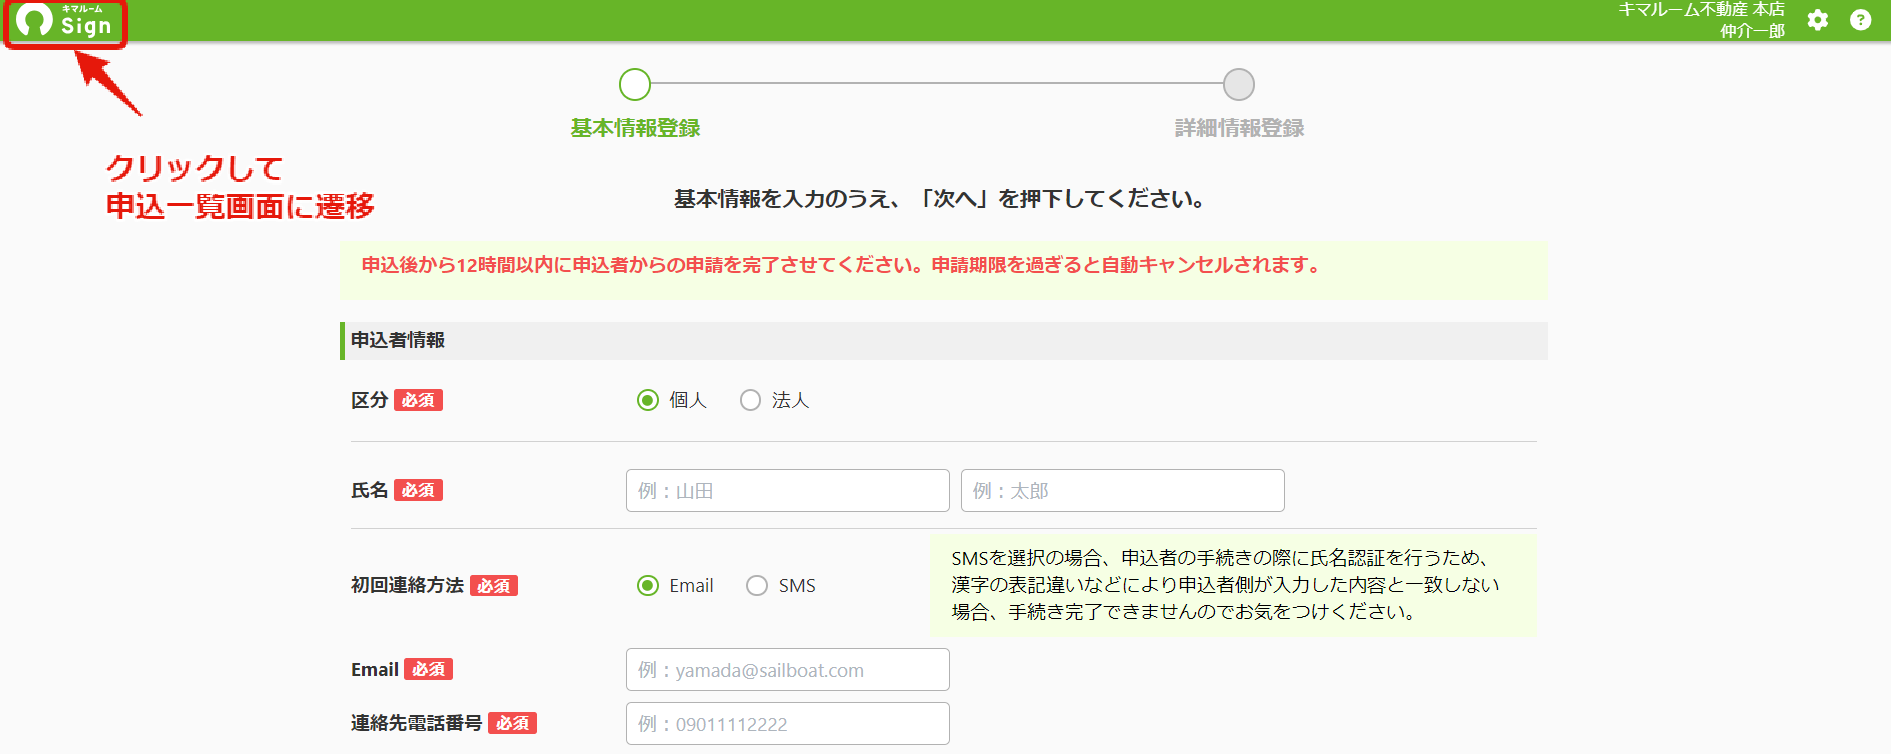Click the 12-hour deadline warning notice
This screenshot has height=754, width=1891.
tap(943, 269)
